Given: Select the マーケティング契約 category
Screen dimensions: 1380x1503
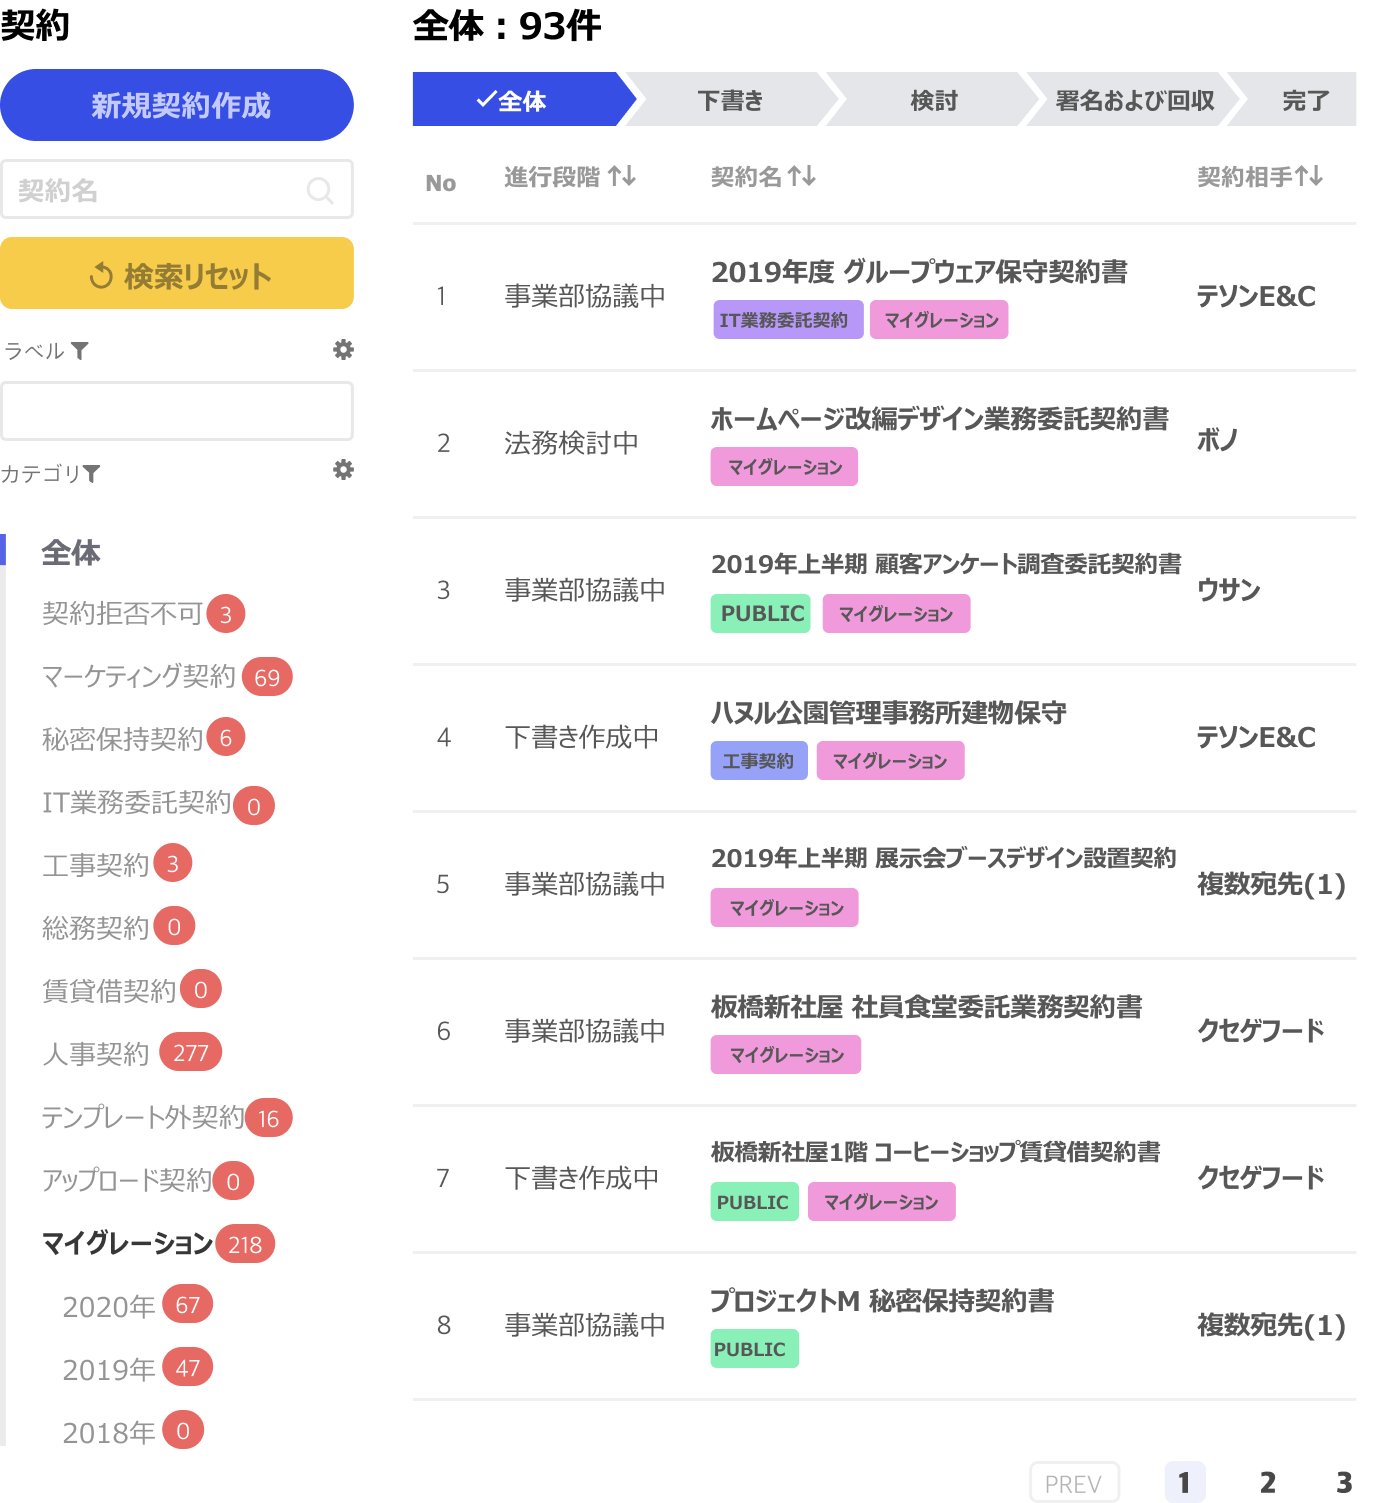Looking at the screenshot, I should pos(138,676).
